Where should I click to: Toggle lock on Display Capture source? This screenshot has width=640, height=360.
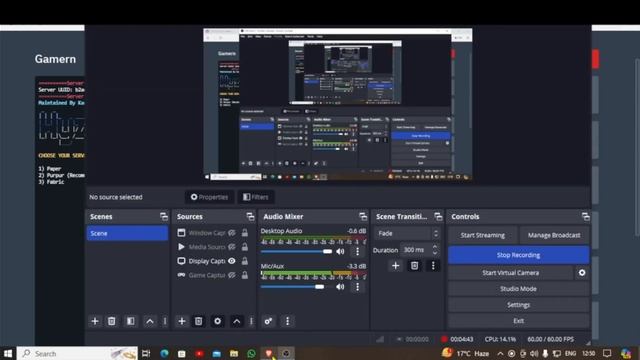244,261
